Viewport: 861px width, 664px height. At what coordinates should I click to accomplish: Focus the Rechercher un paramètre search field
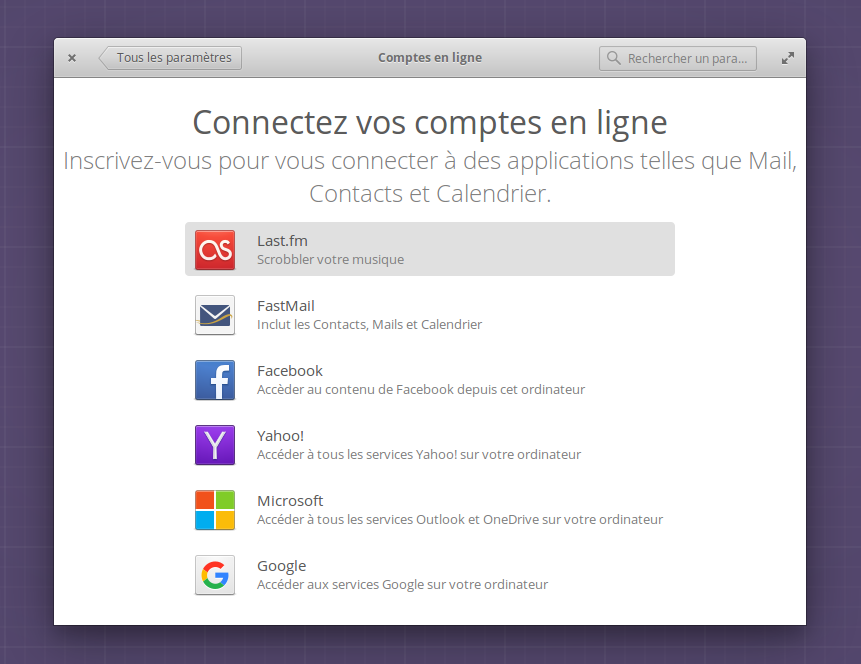(678, 58)
